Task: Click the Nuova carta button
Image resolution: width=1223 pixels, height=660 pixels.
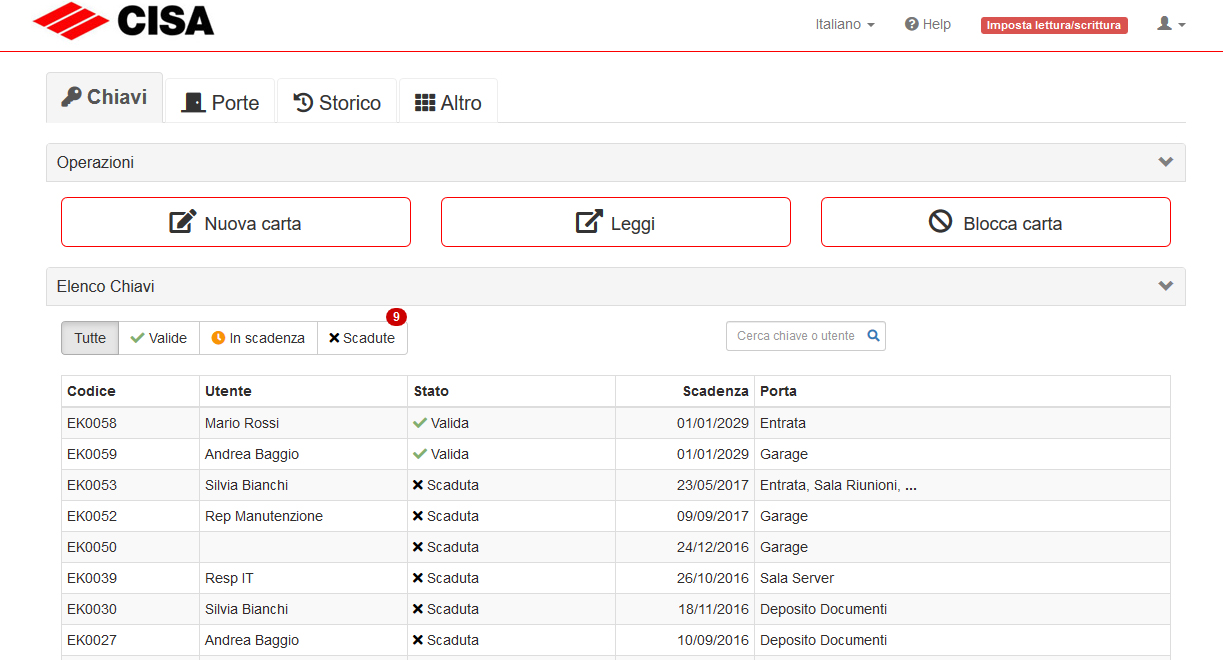Action: (236, 222)
